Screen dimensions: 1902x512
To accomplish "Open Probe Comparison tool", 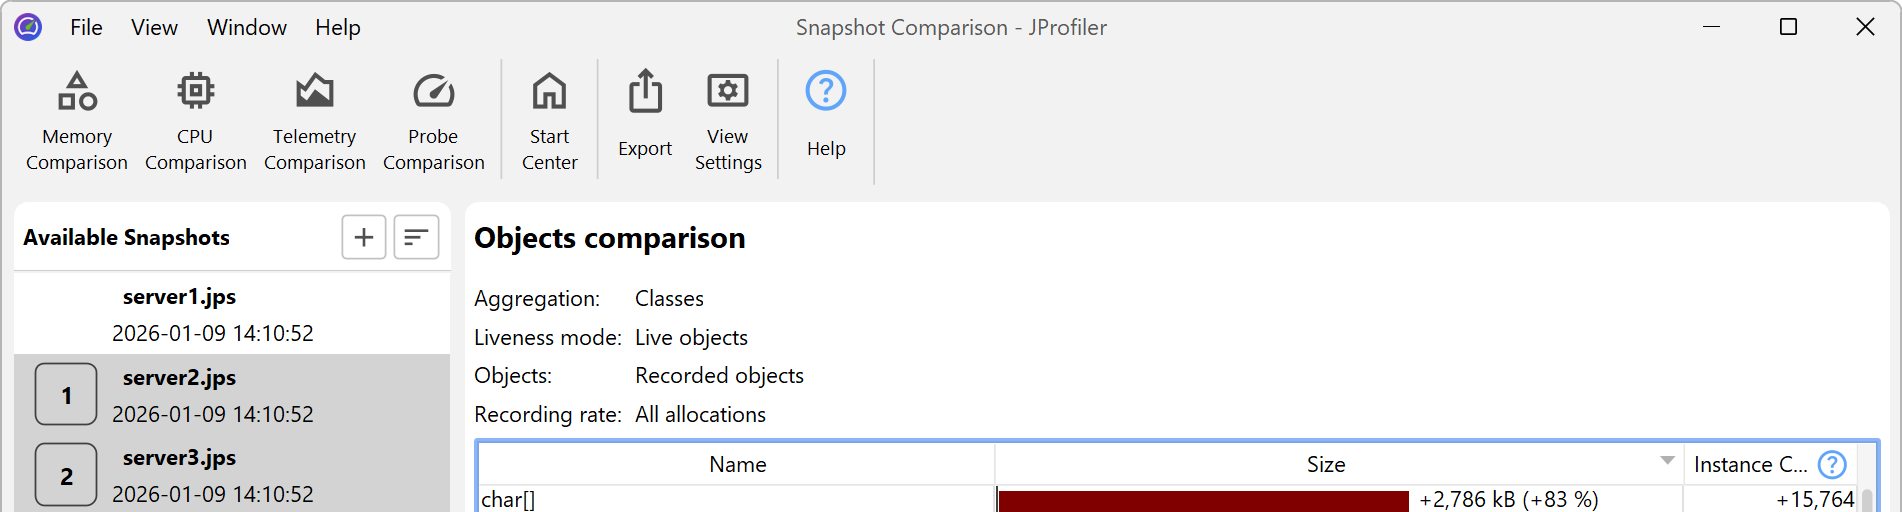I will [433, 120].
